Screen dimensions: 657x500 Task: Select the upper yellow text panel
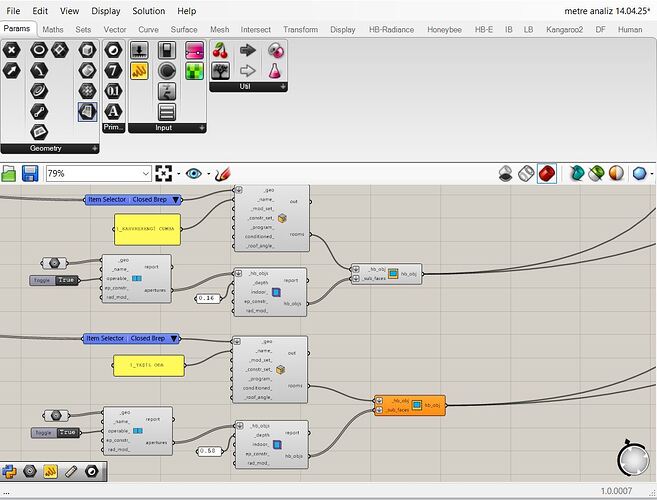147,229
